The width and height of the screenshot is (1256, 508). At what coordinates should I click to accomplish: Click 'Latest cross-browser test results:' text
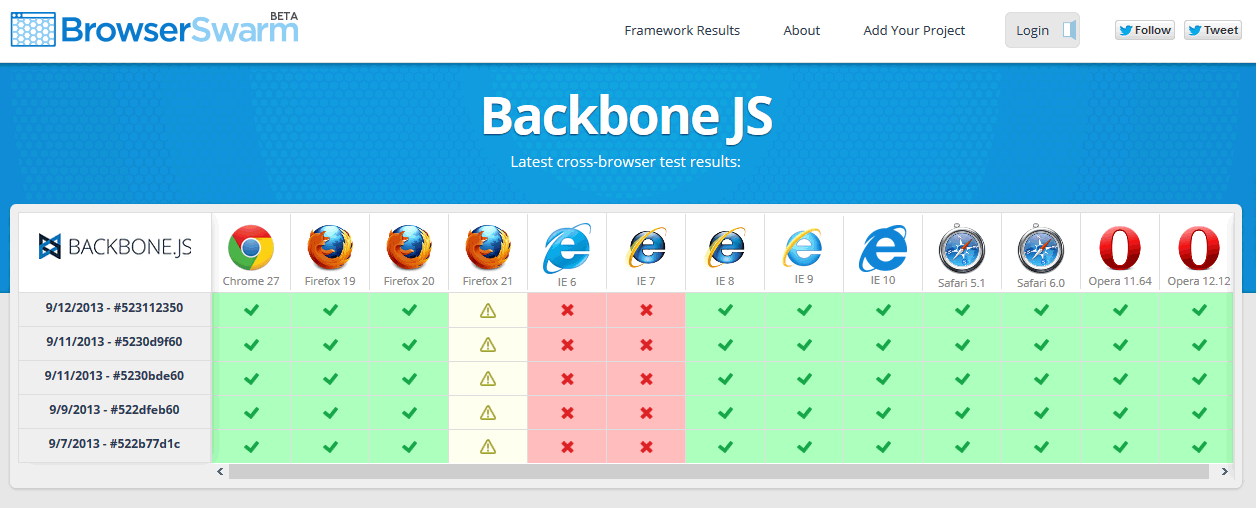625,161
